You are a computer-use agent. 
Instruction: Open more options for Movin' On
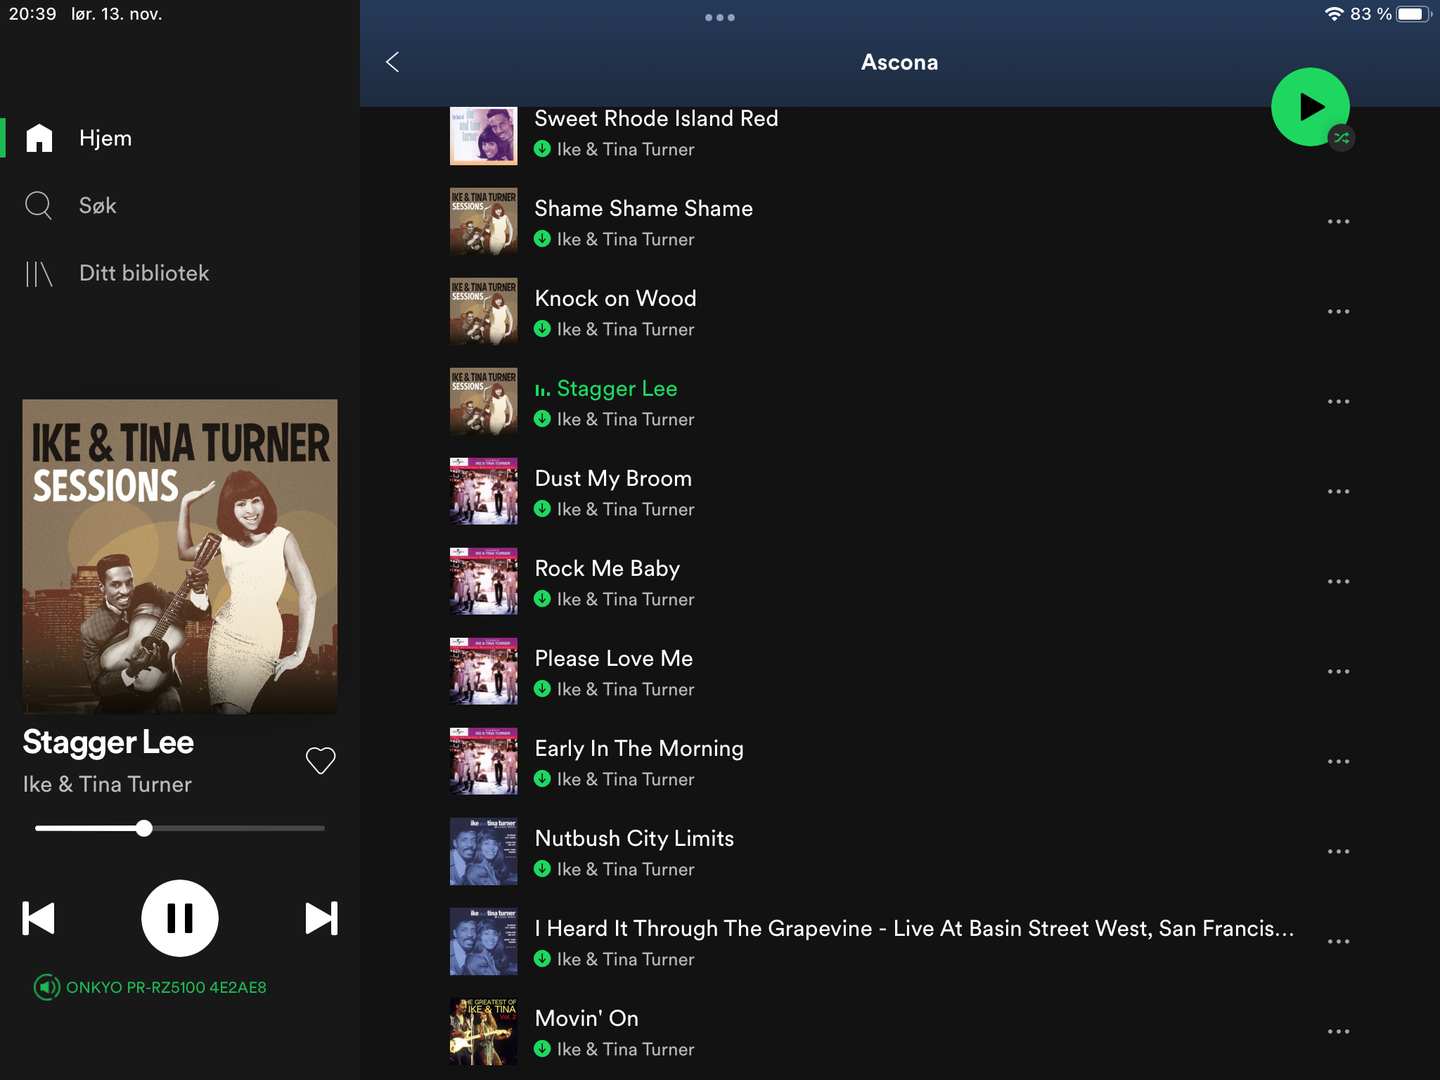click(1338, 1031)
